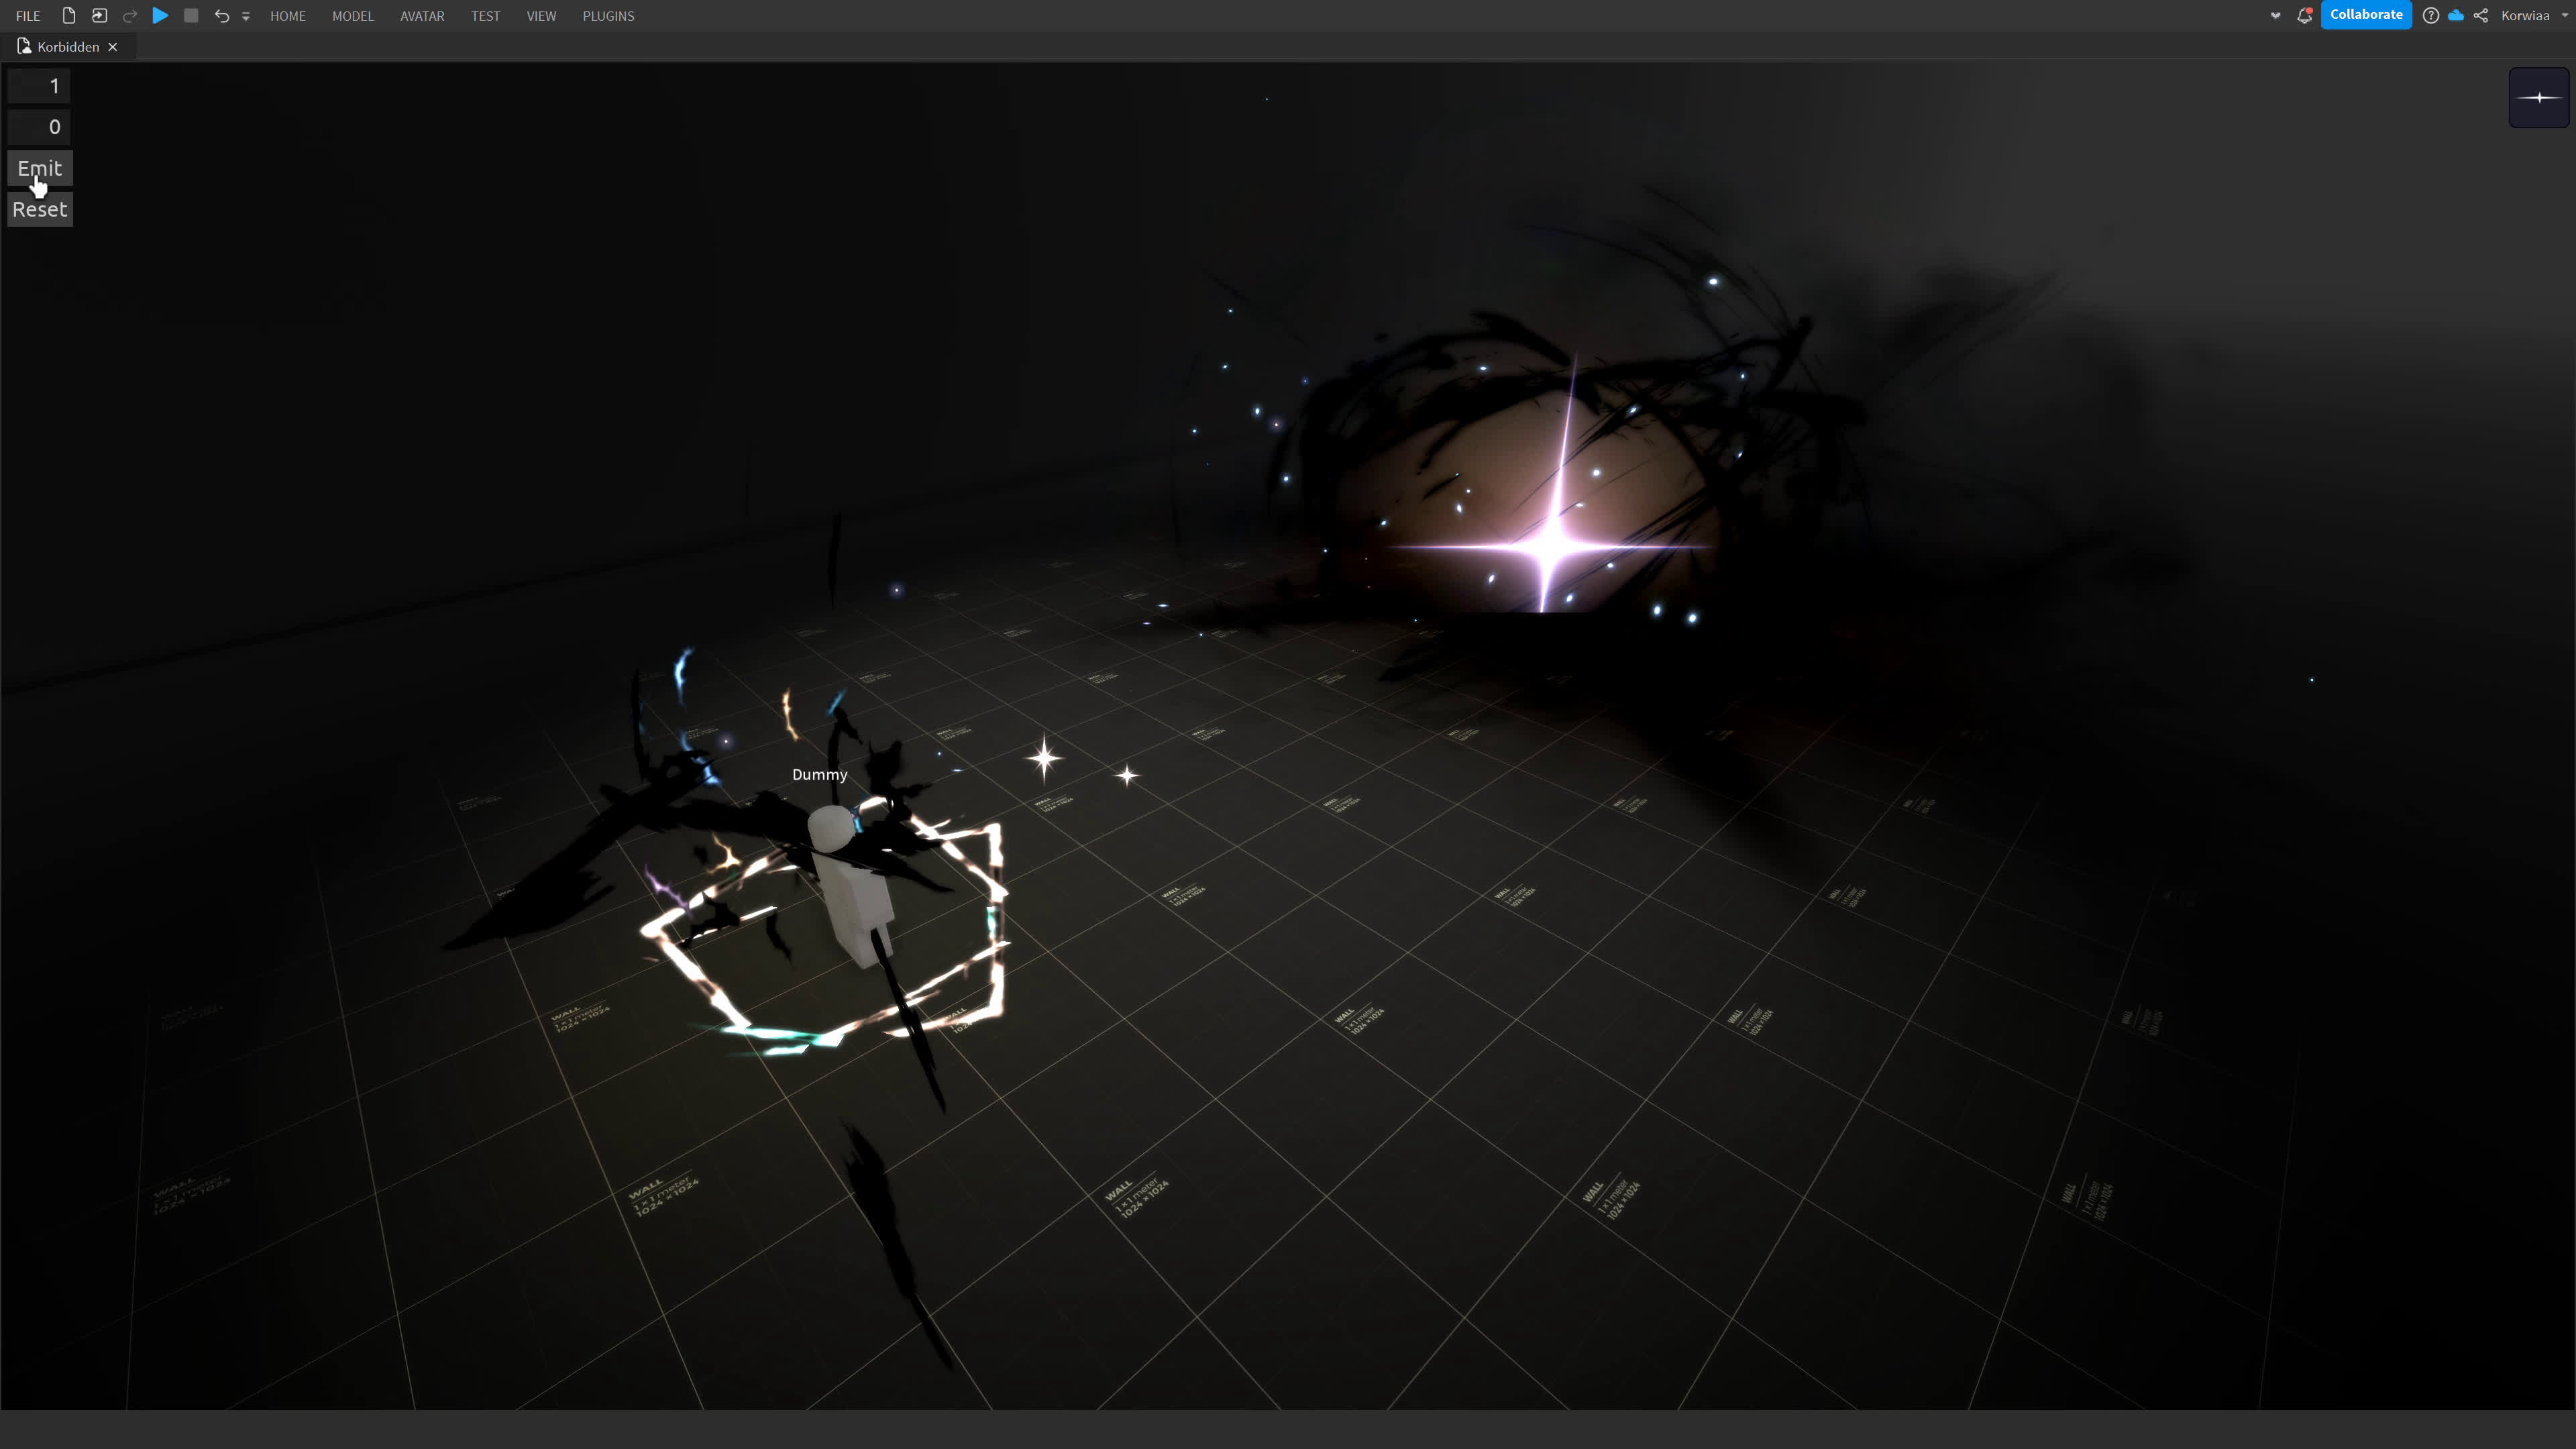2576x1449 pixels.
Task: Close the Korbidden place tab
Action: (x=113, y=47)
